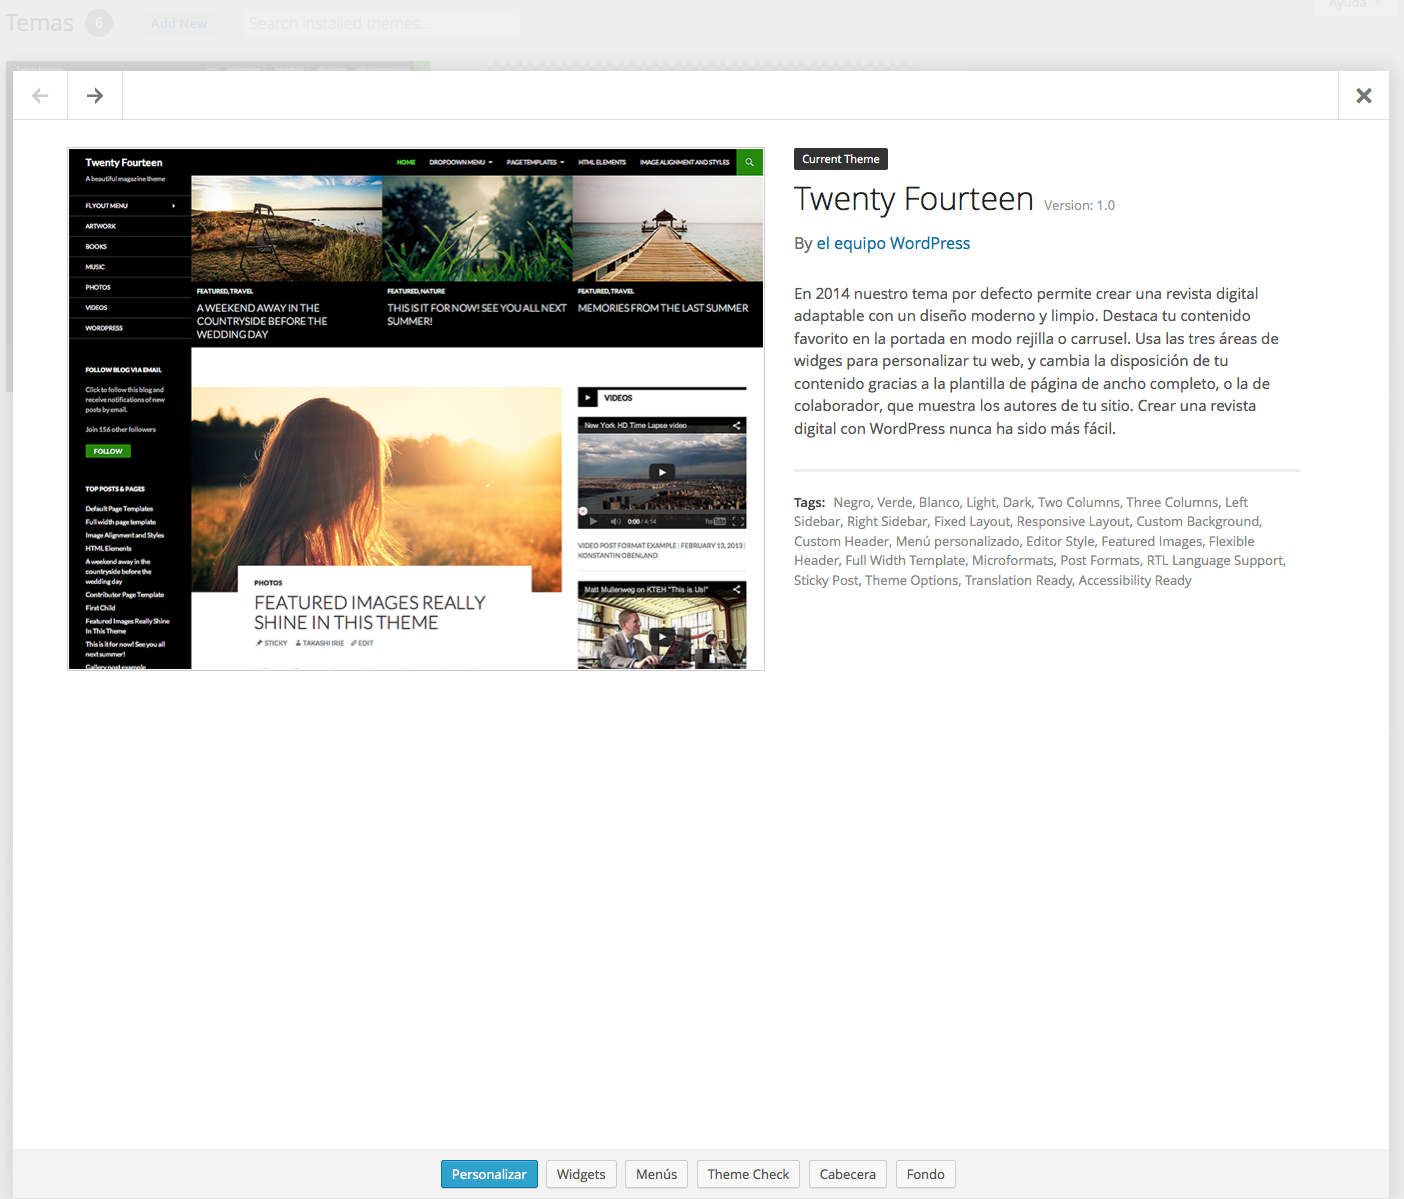Go to next theme with right arrow
1404x1199 pixels.
click(x=95, y=95)
